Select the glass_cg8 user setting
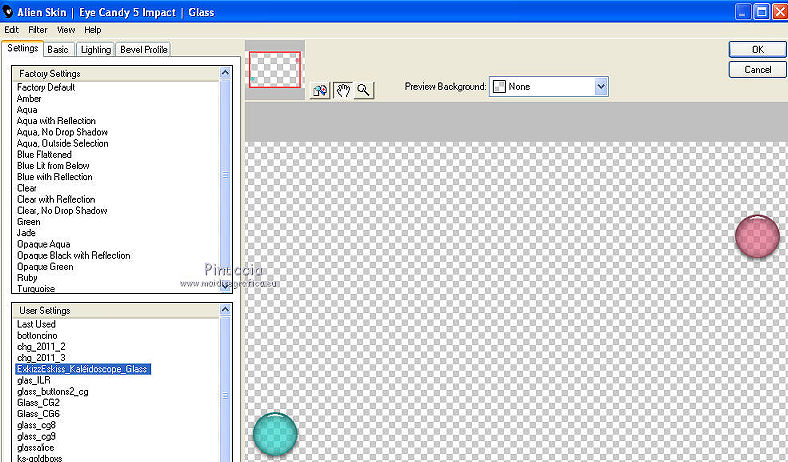The height and width of the screenshot is (462, 788). (x=36, y=425)
